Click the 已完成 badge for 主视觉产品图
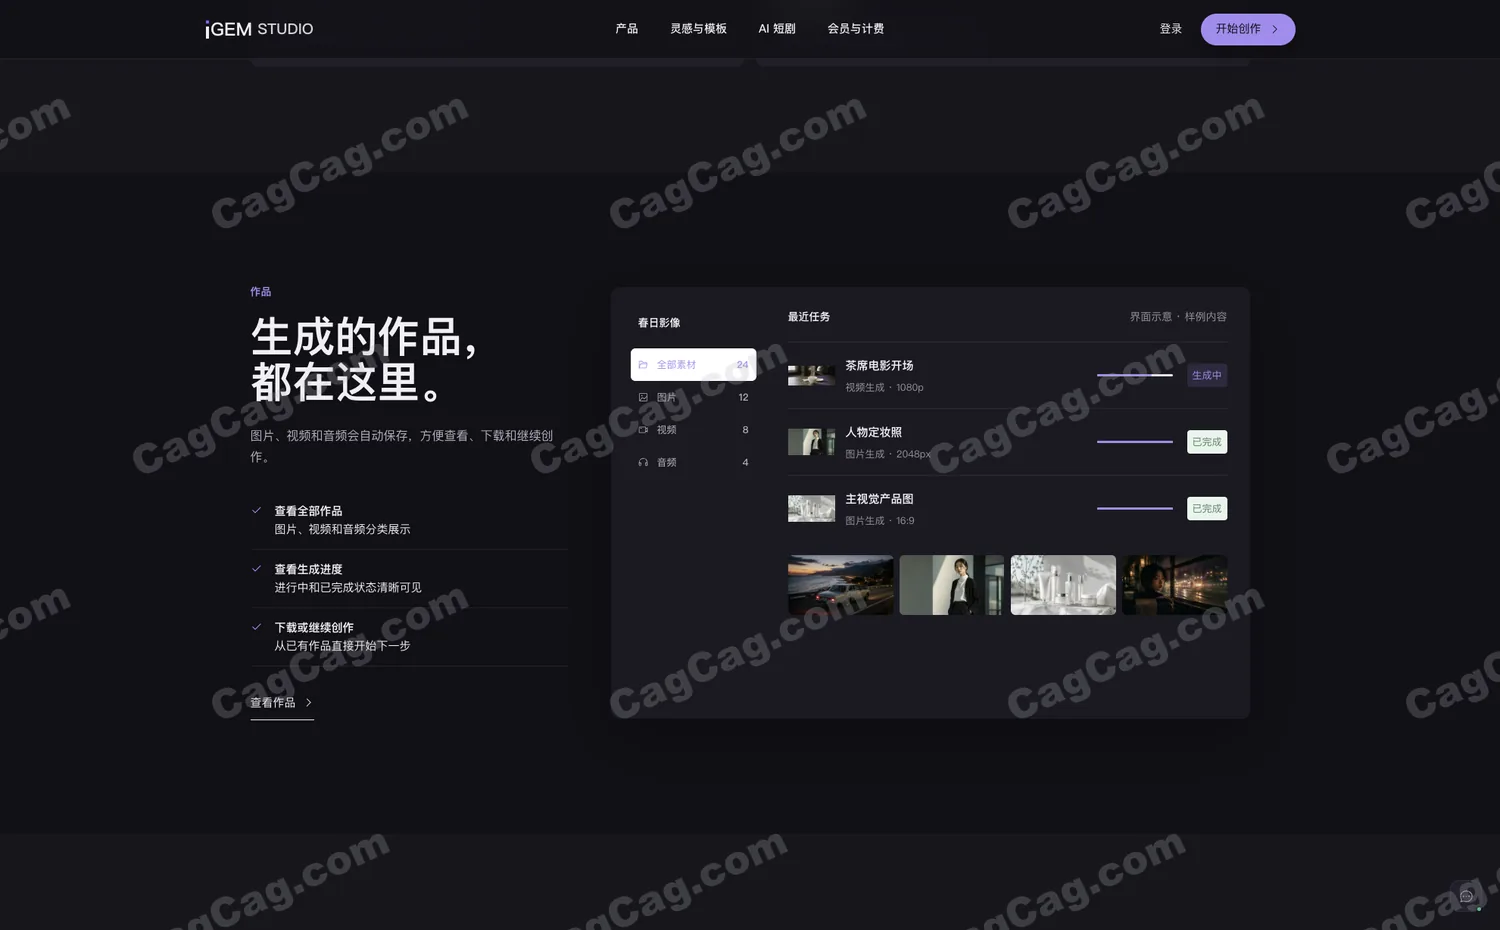This screenshot has width=1500, height=930. click(1207, 508)
